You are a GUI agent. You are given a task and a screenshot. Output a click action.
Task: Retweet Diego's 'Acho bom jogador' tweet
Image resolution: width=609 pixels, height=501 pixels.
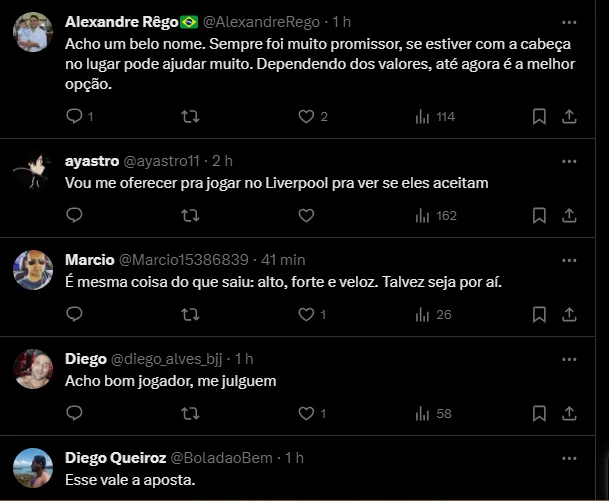pos(190,412)
